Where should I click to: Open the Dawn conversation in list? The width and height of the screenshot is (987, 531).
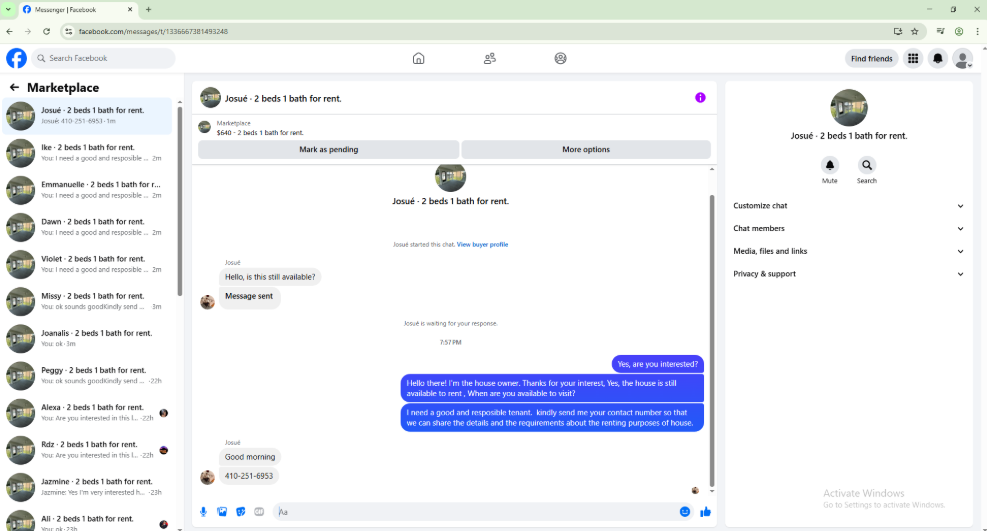pos(87,227)
